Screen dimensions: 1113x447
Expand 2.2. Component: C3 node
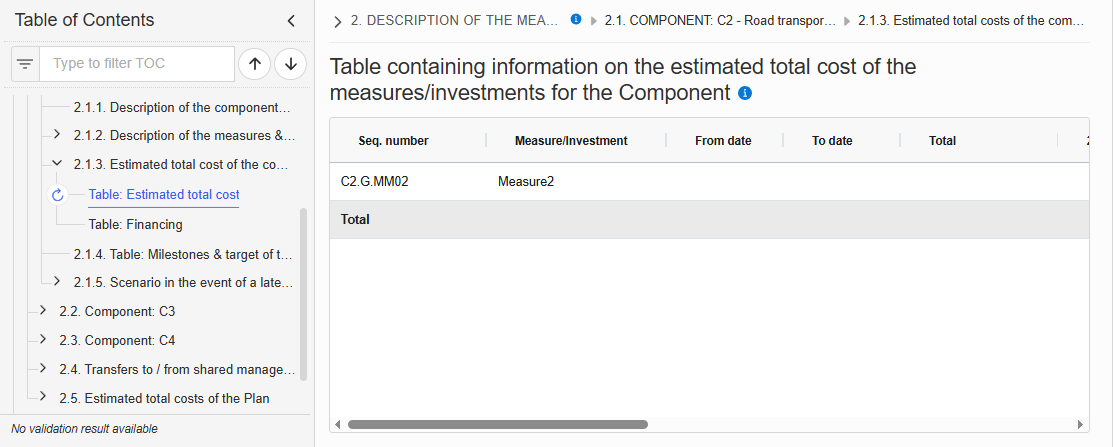coord(43,310)
